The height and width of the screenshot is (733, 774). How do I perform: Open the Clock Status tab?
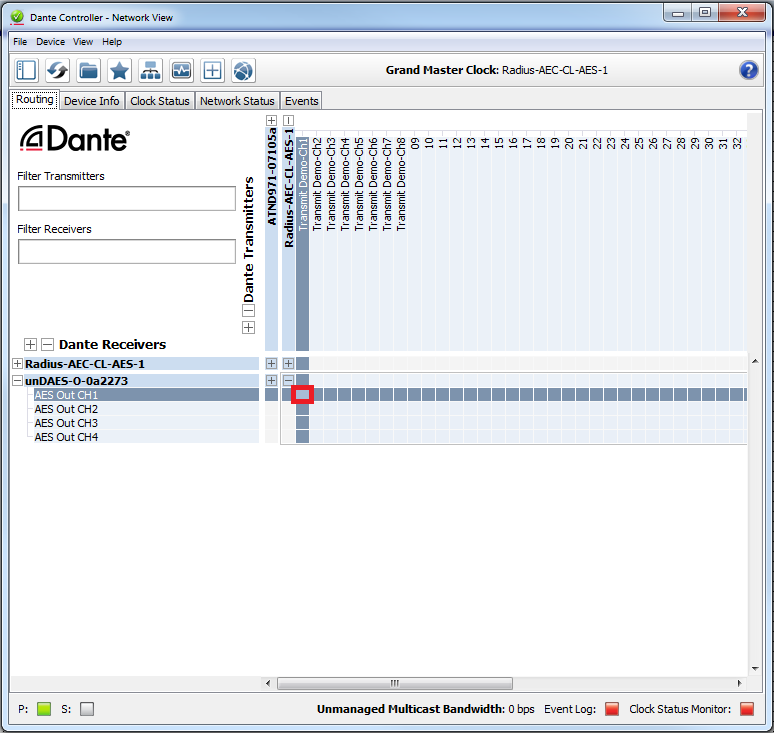click(x=160, y=101)
